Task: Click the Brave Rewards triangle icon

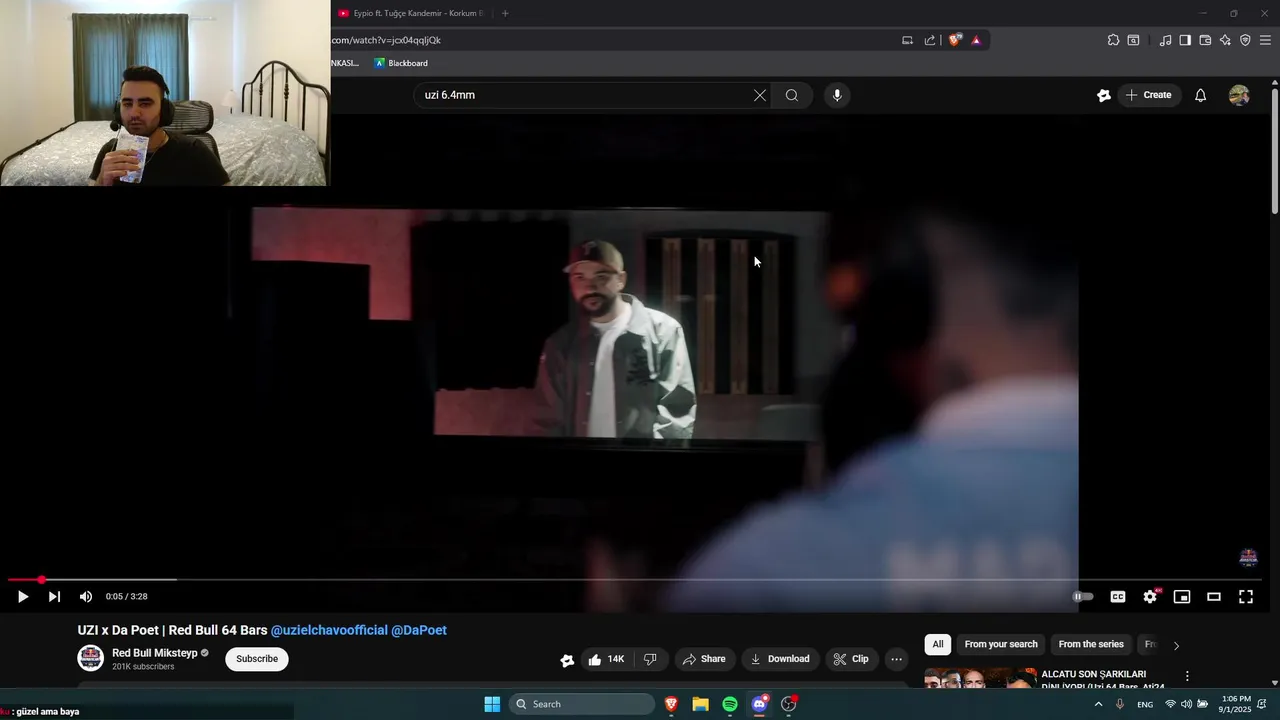Action: pos(976,40)
